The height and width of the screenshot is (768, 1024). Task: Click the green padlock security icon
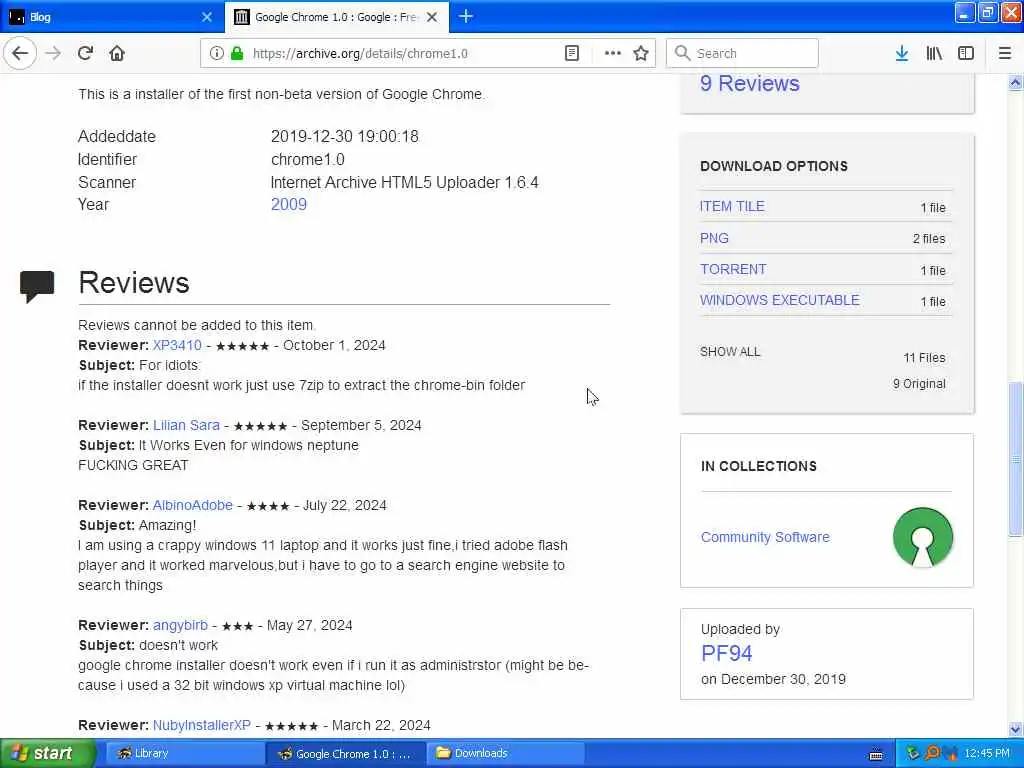[237, 54]
